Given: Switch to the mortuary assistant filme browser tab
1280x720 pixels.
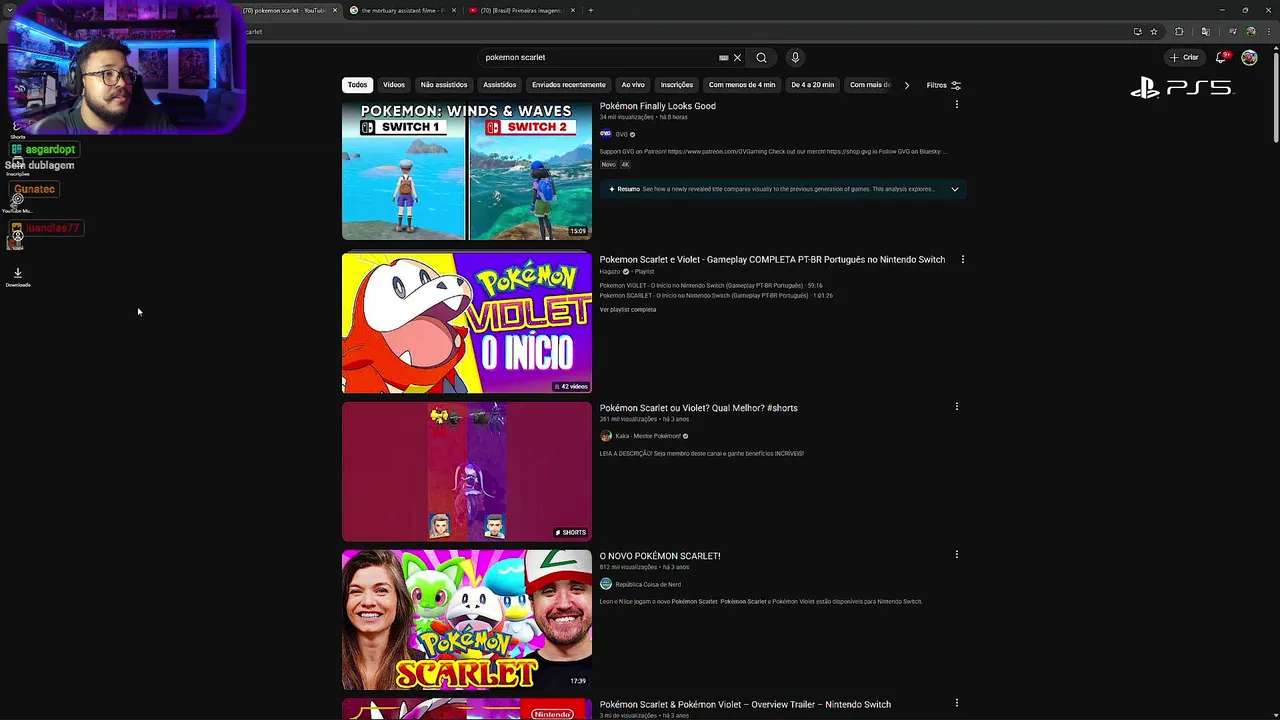Looking at the screenshot, I should (403, 10).
